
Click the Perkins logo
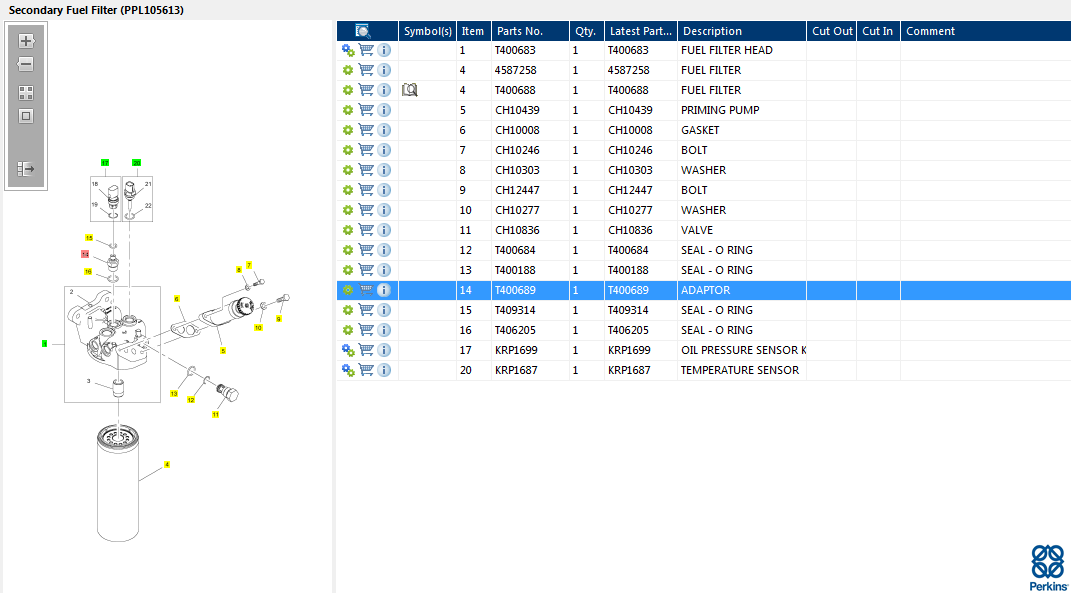point(1047,567)
